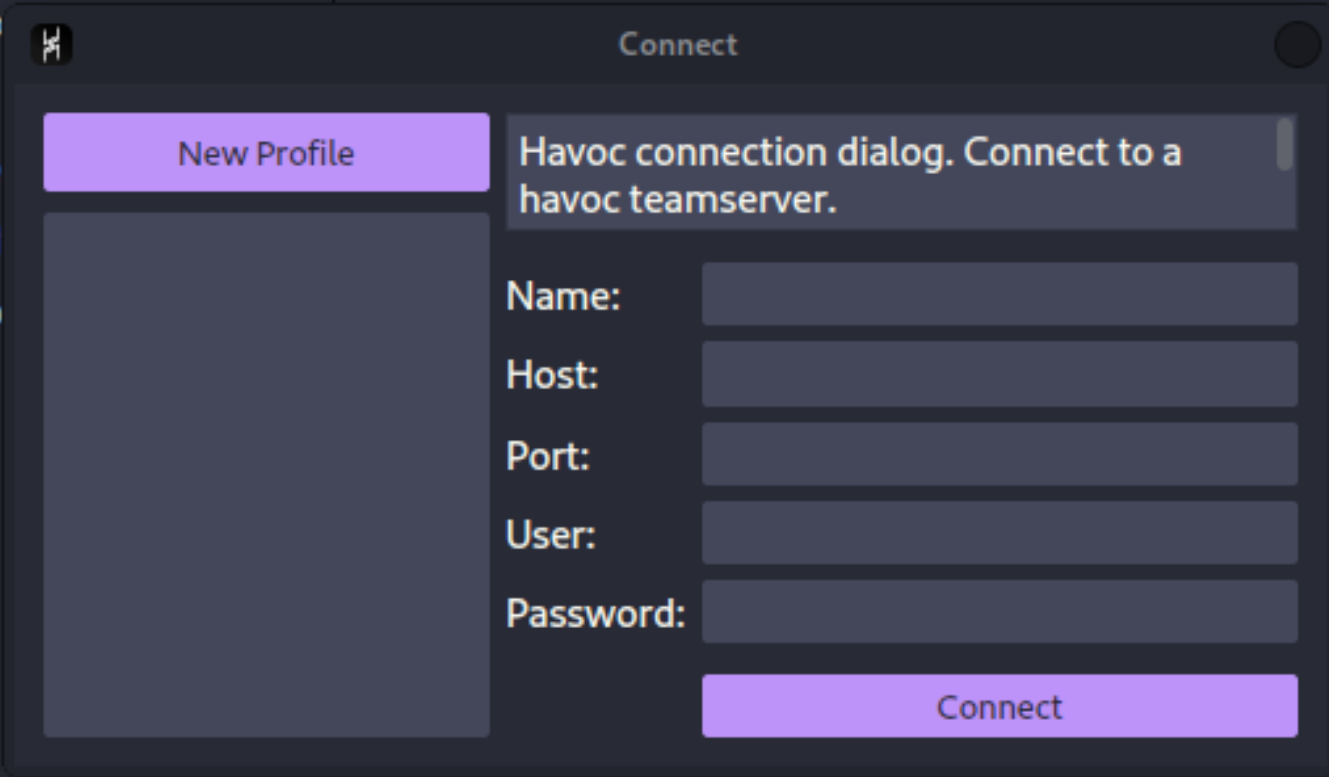Click the description box scrollbar handle
Image resolution: width=1329 pixels, height=777 pixels.
[1284, 145]
